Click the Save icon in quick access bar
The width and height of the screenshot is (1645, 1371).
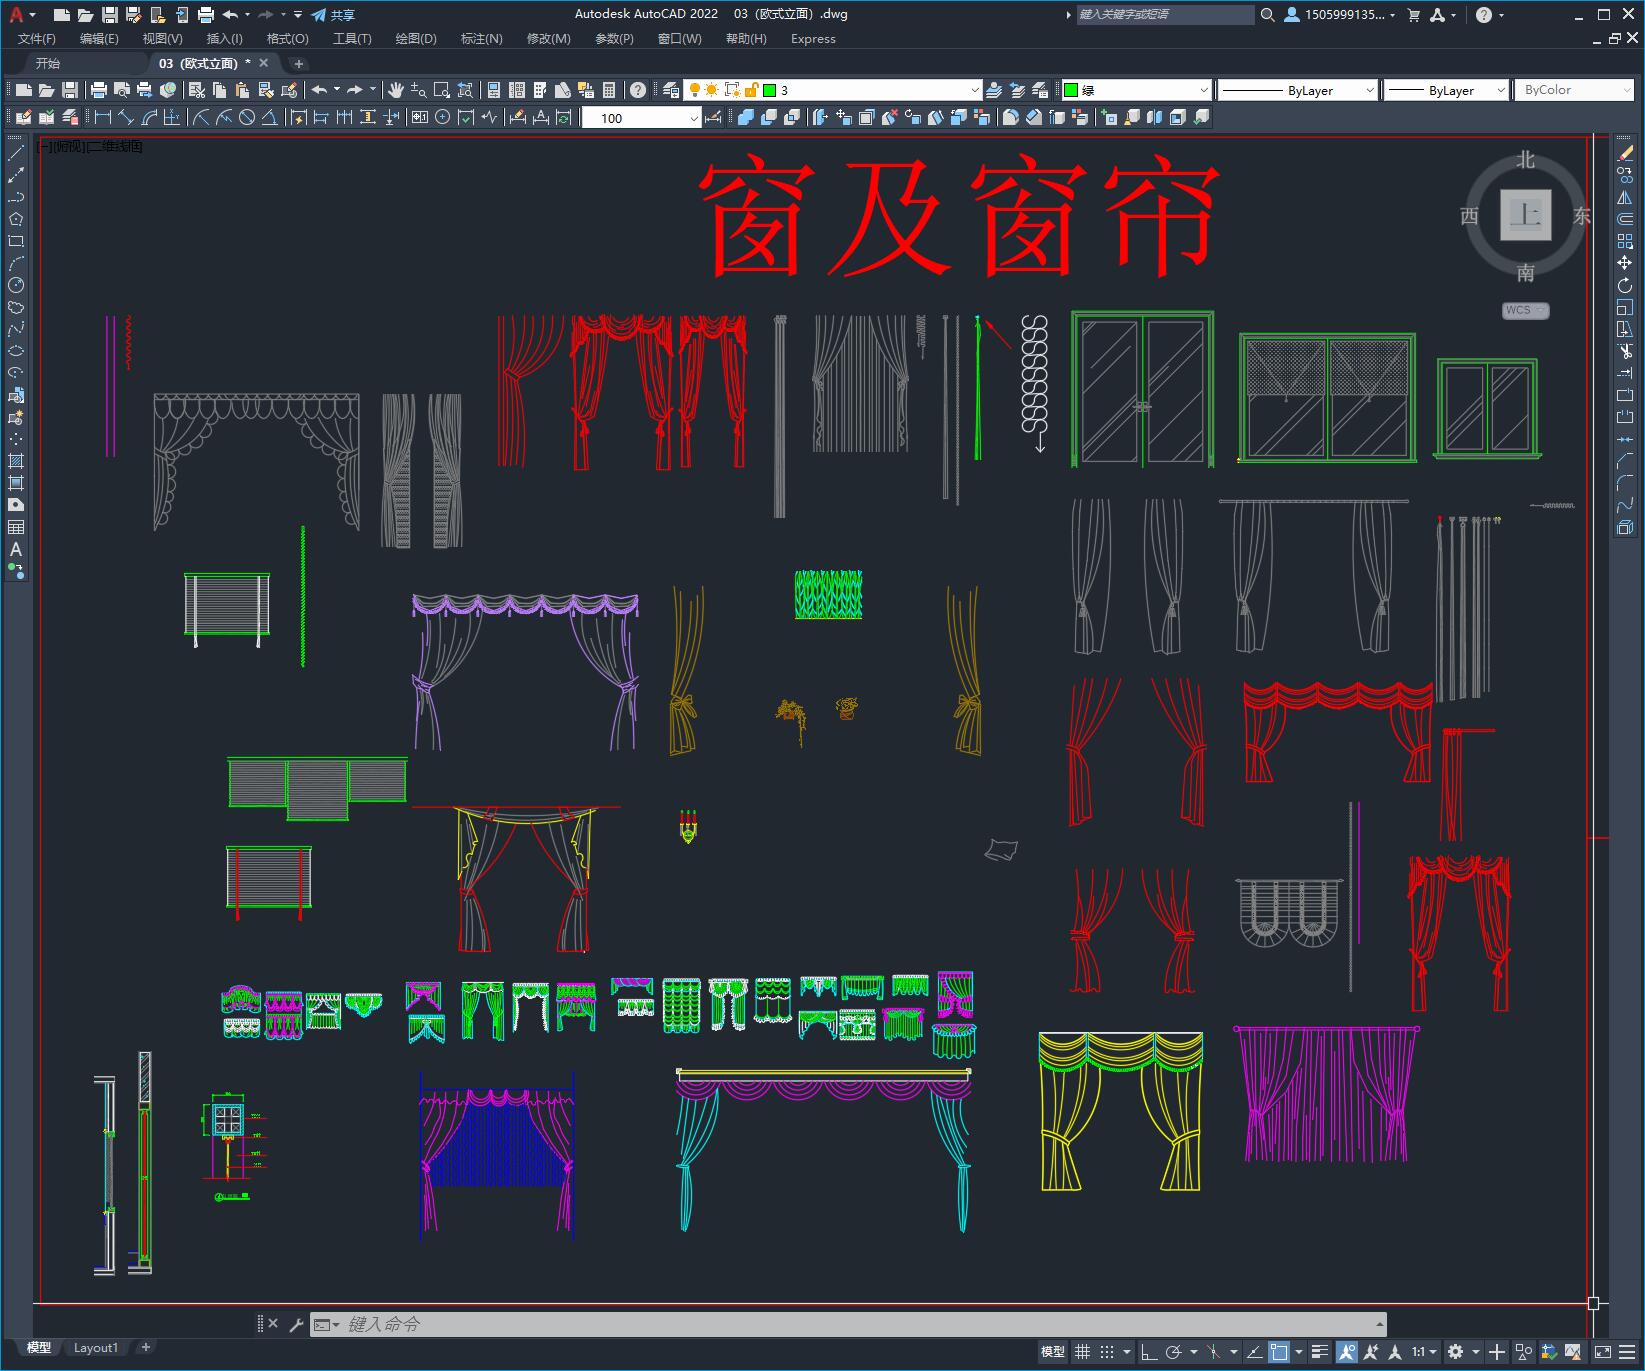click(x=110, y=15)
